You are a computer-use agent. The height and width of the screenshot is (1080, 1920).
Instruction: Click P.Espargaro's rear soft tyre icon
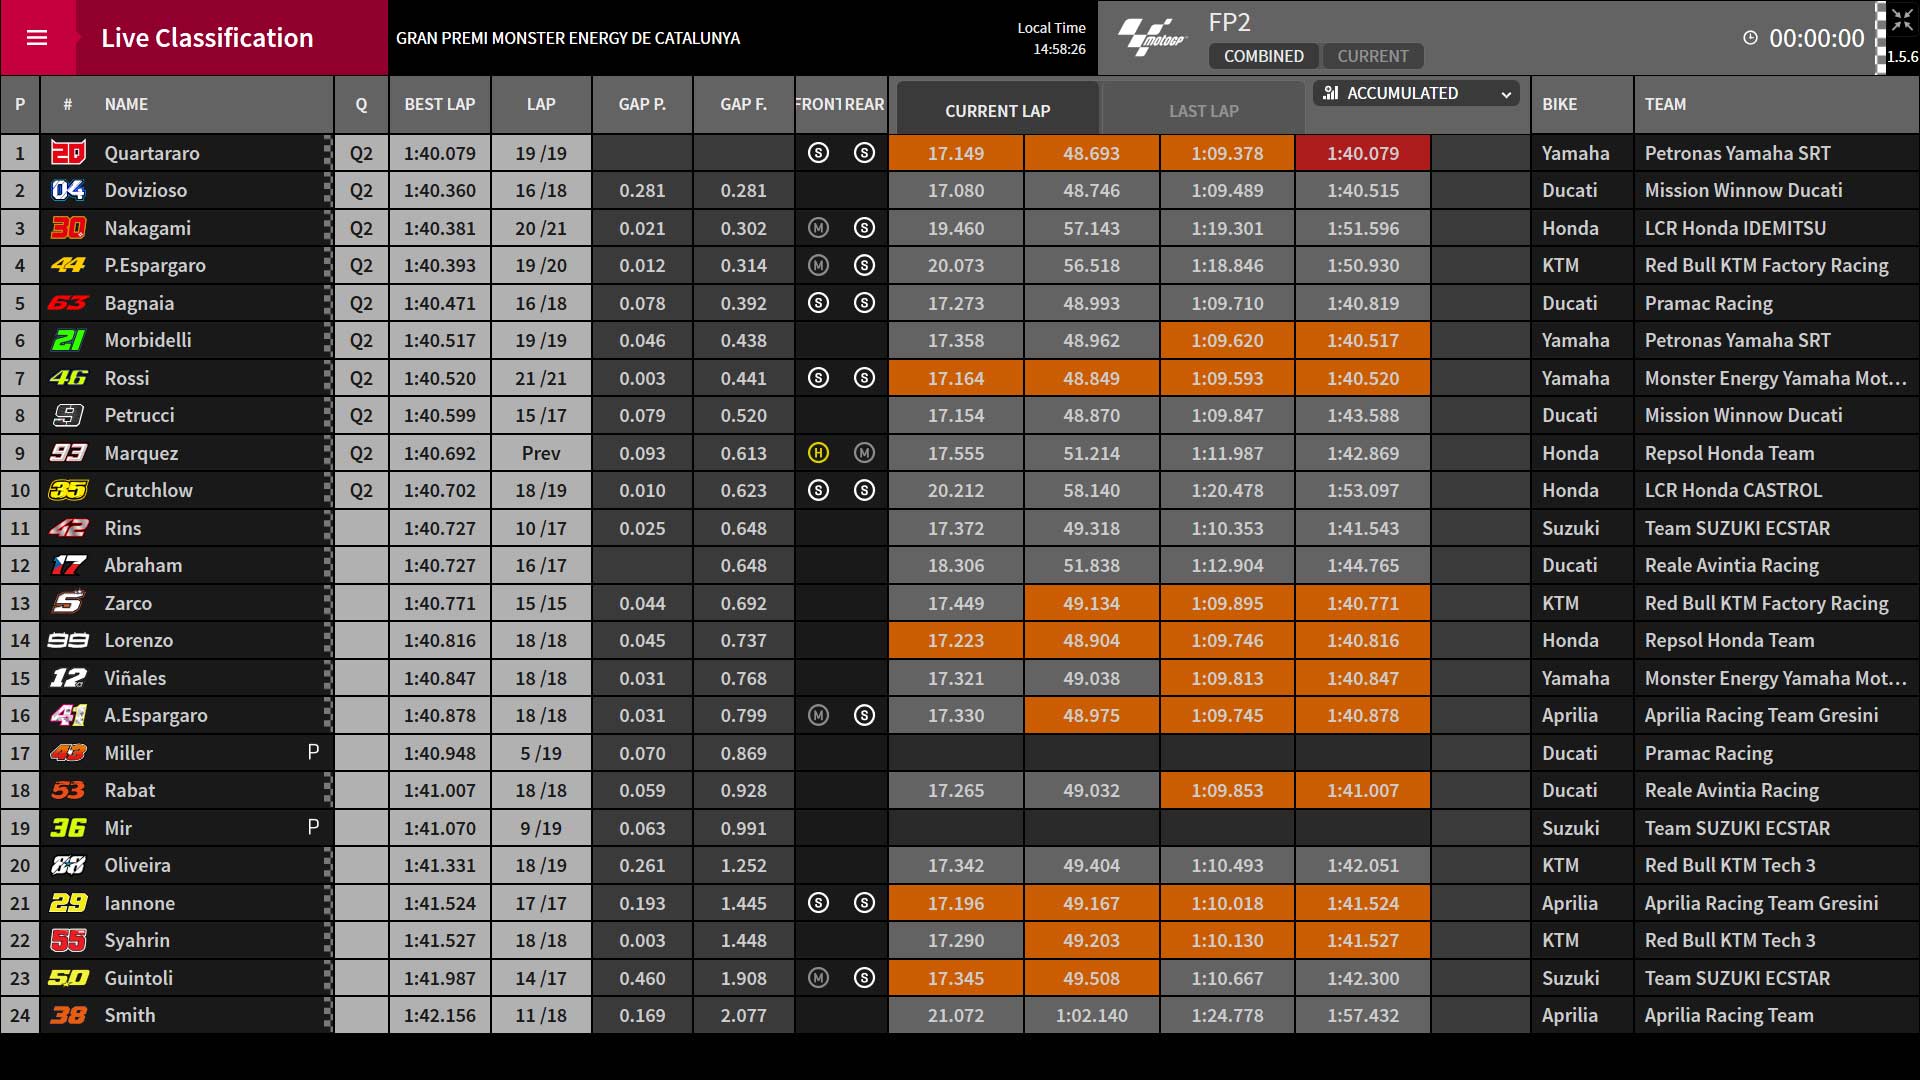[x=865, y=265]
